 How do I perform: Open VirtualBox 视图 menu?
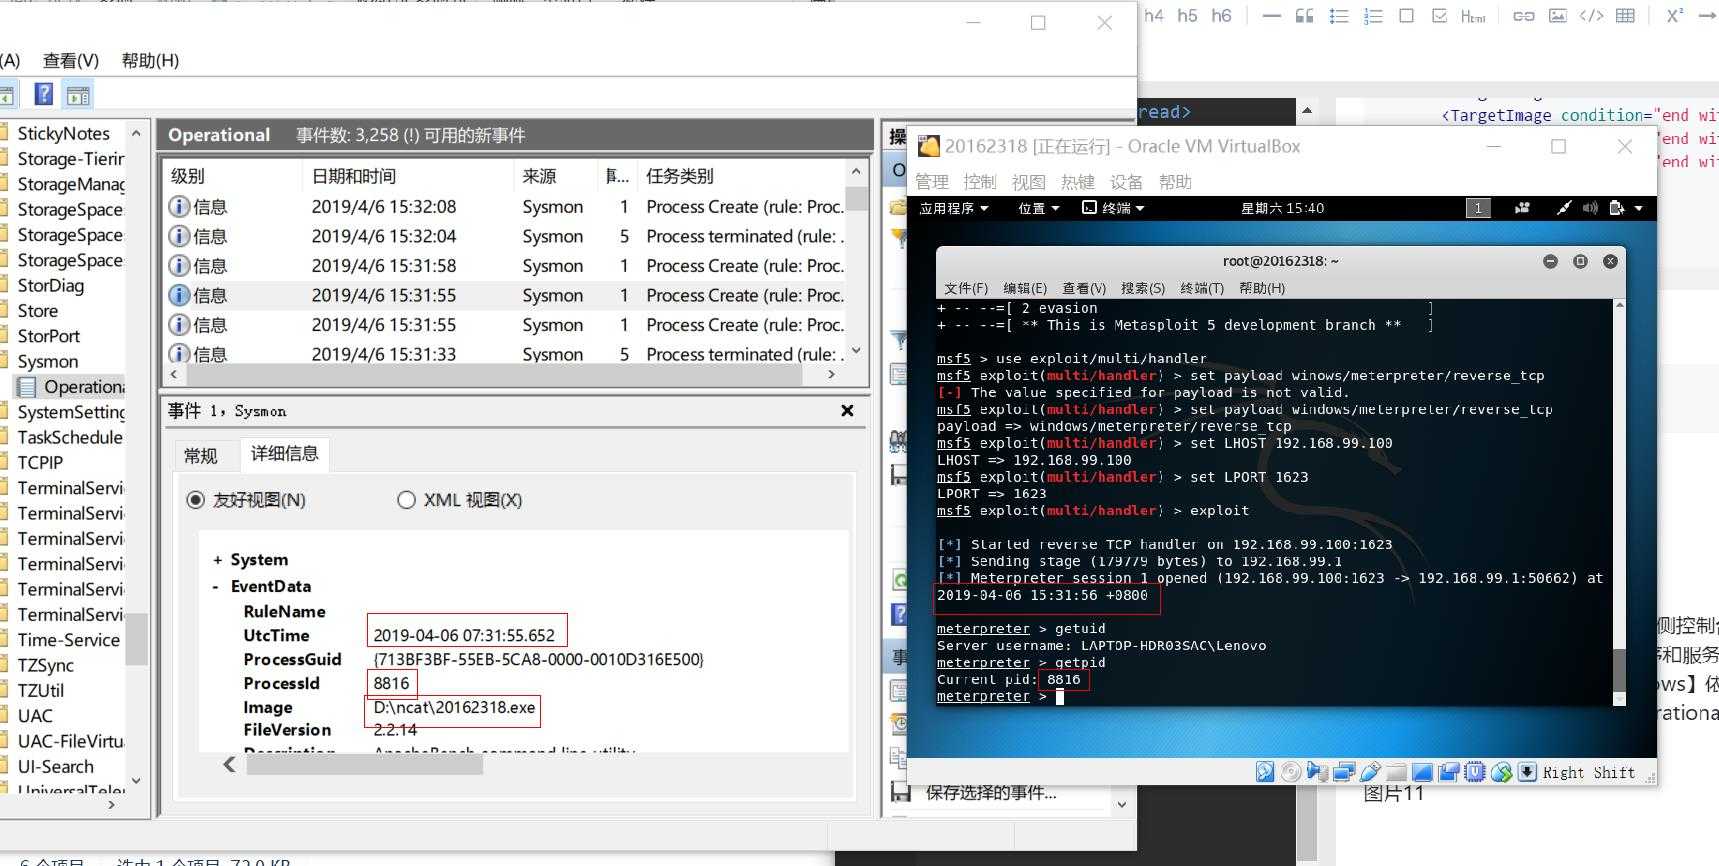click(x=1028, y=182)
